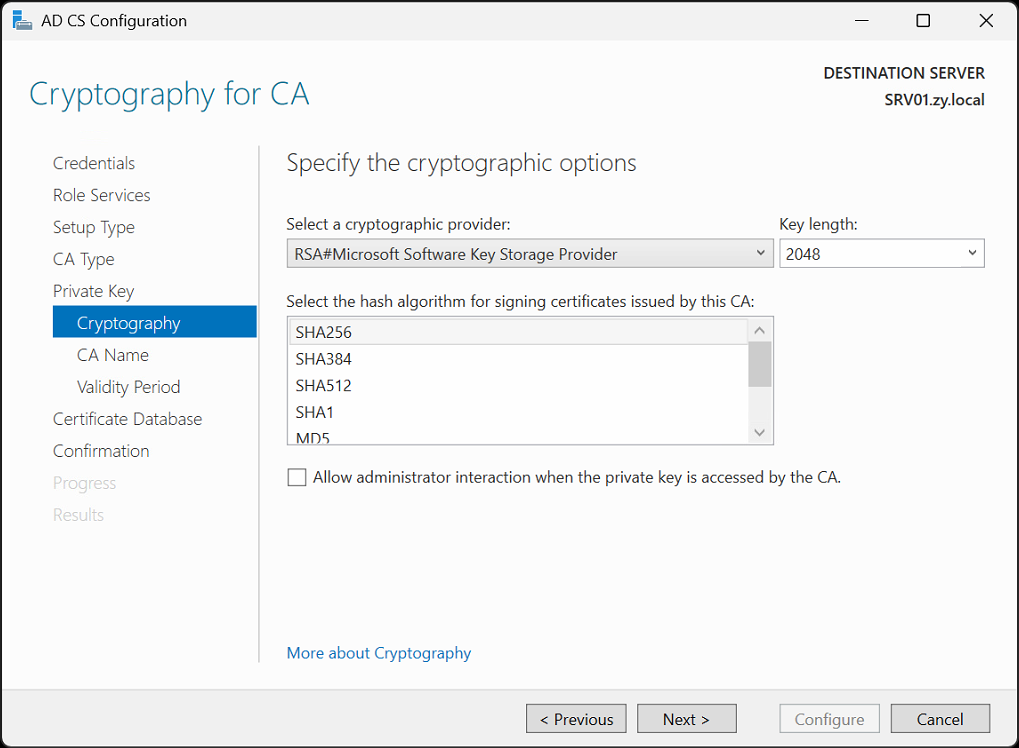The height and width of the screenshot is (748, 1019).
Task: Go back with the Previous button
Action: 576,719
